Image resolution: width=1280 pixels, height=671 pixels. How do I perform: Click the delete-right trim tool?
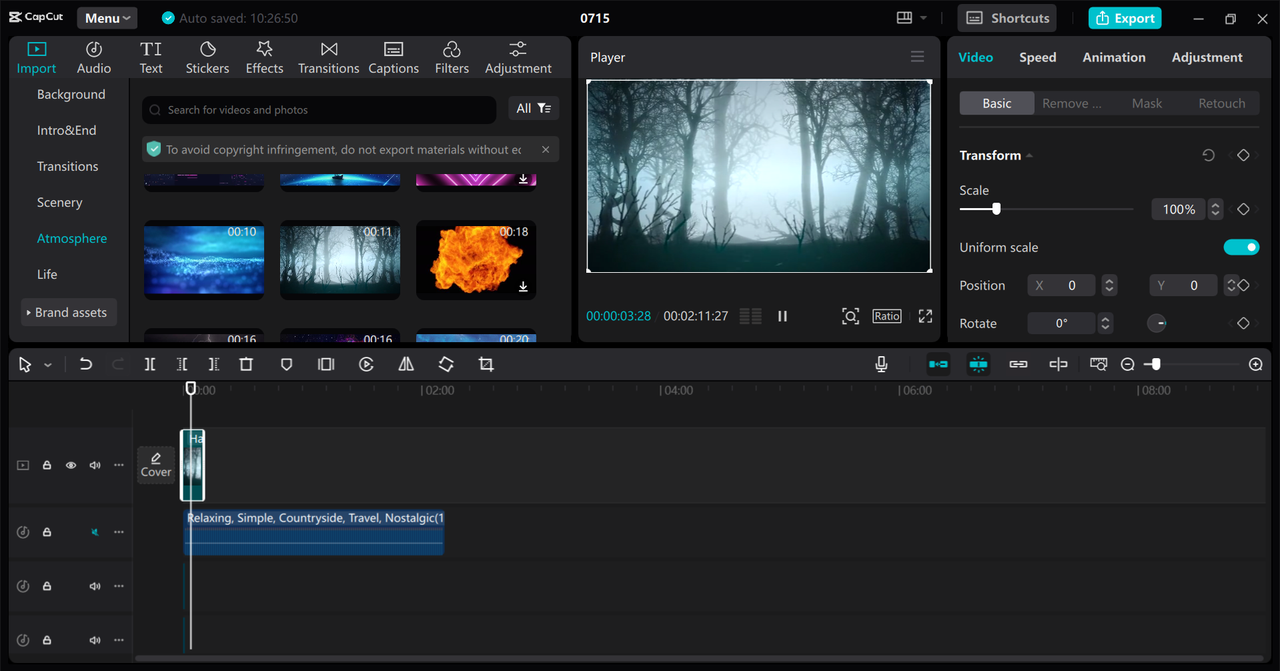click(214, 365)
